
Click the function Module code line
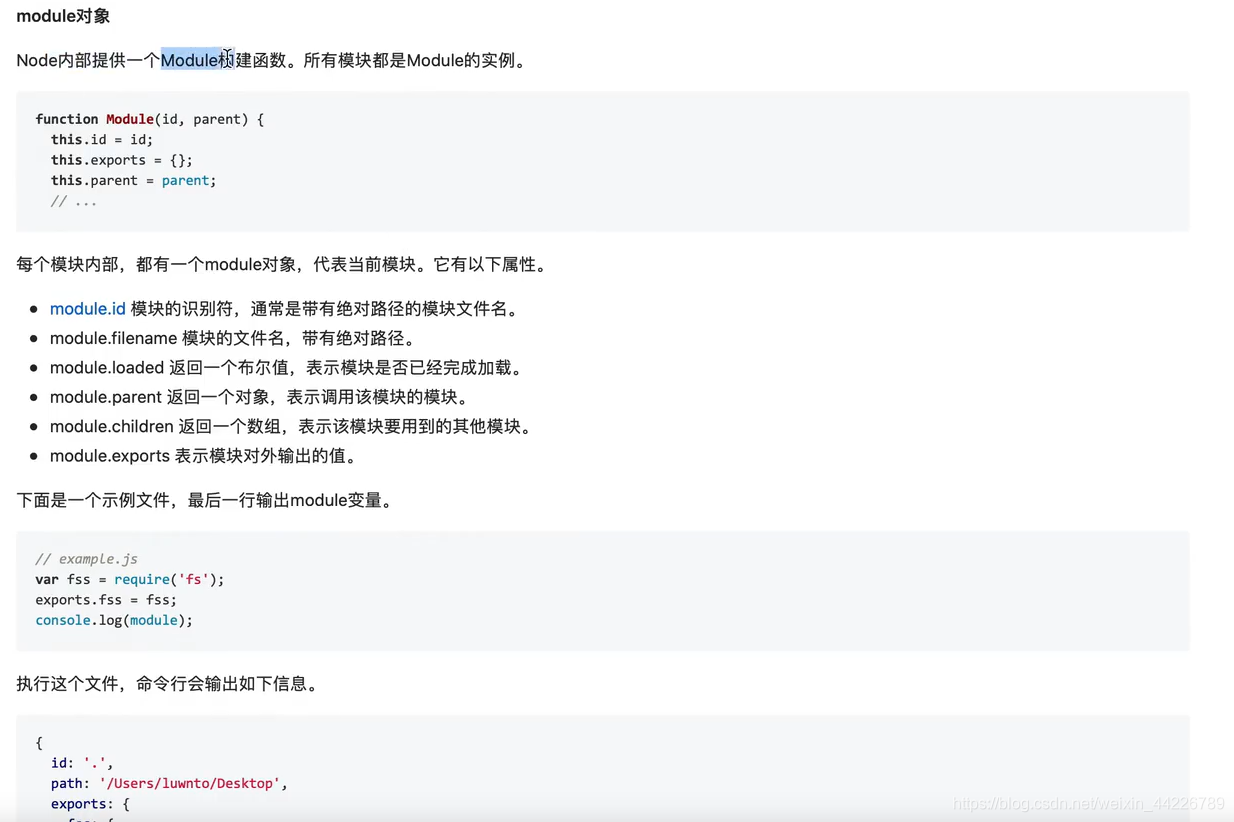coord(150,119)
